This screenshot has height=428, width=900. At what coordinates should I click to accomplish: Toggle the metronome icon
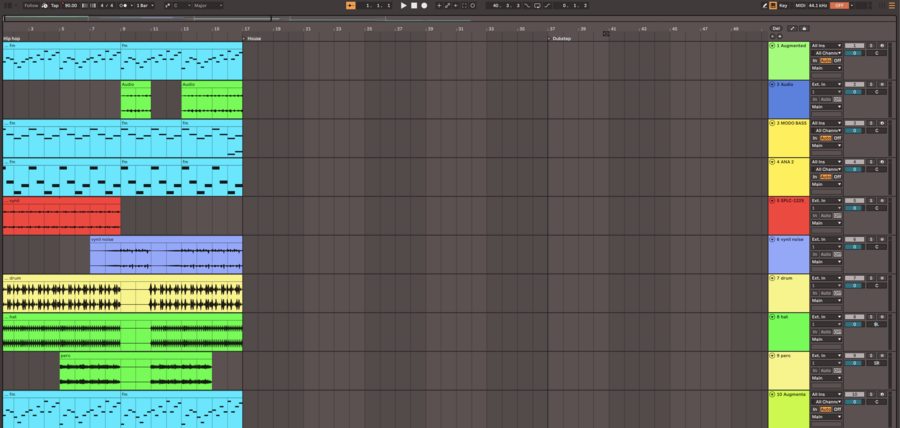[x=124, y=6]
